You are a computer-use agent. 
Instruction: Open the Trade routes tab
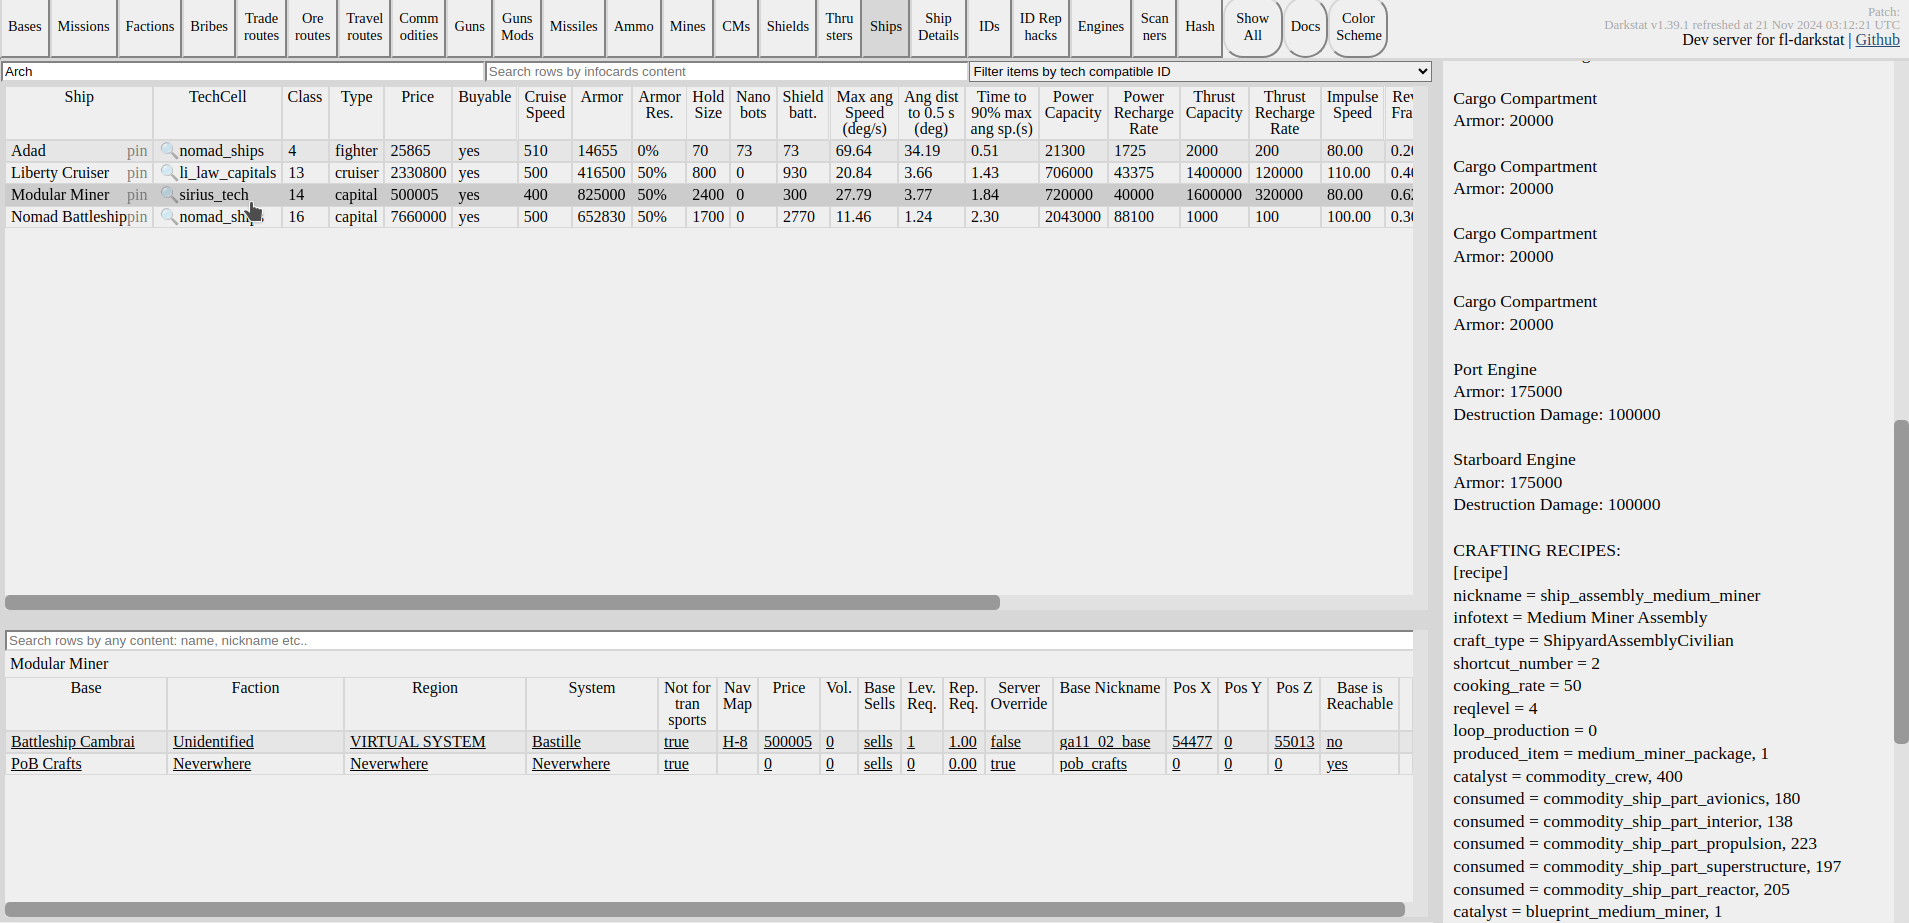pos(261,27)
